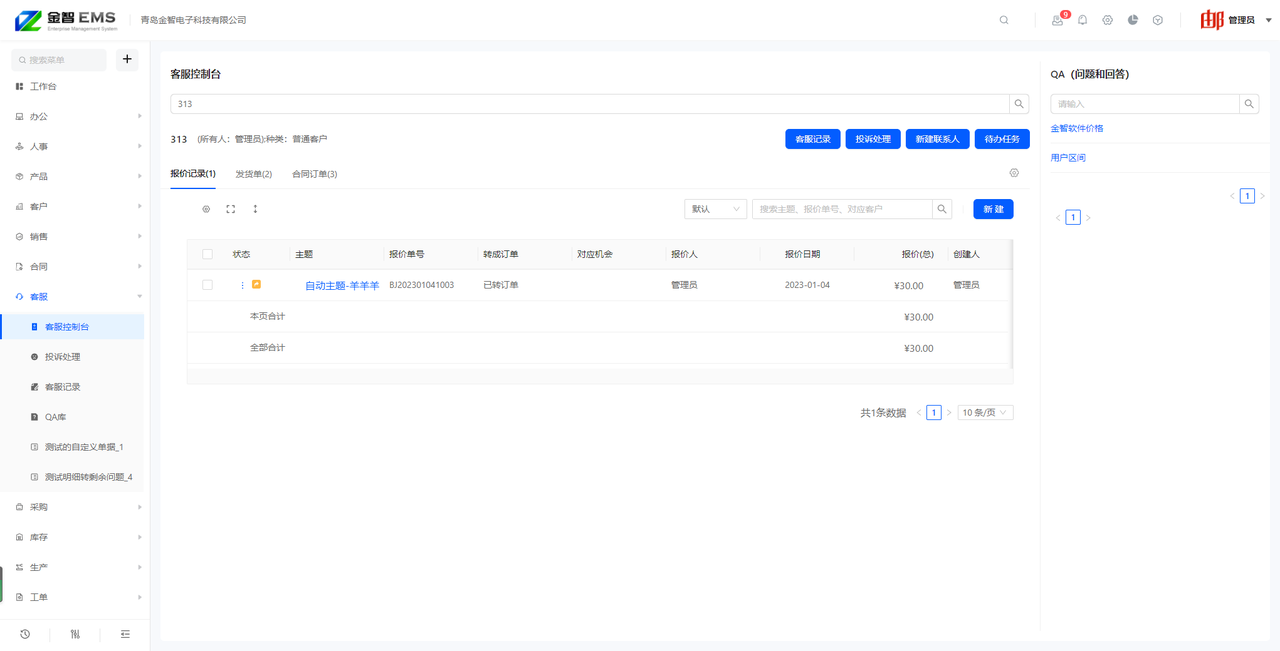Image resolution: width=1280 pixels, height=651 pixels.
Task: Click page 1 in table pagination
Action: [934, 413]
